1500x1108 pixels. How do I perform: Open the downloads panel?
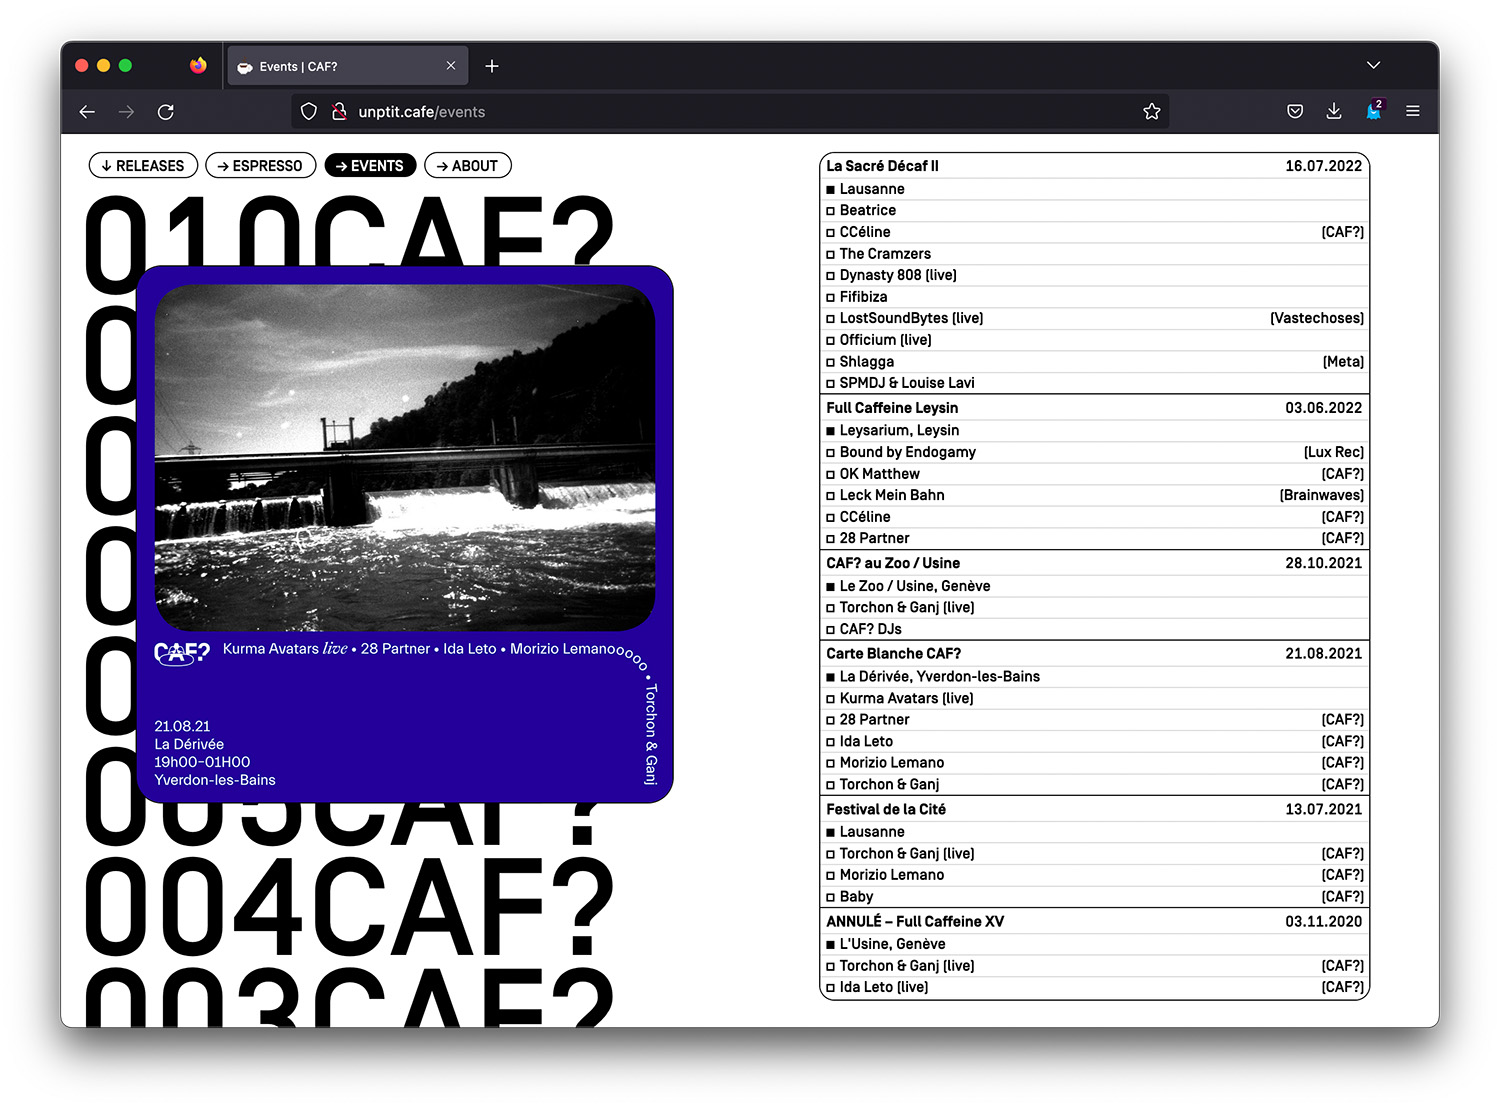[1334, 112]
